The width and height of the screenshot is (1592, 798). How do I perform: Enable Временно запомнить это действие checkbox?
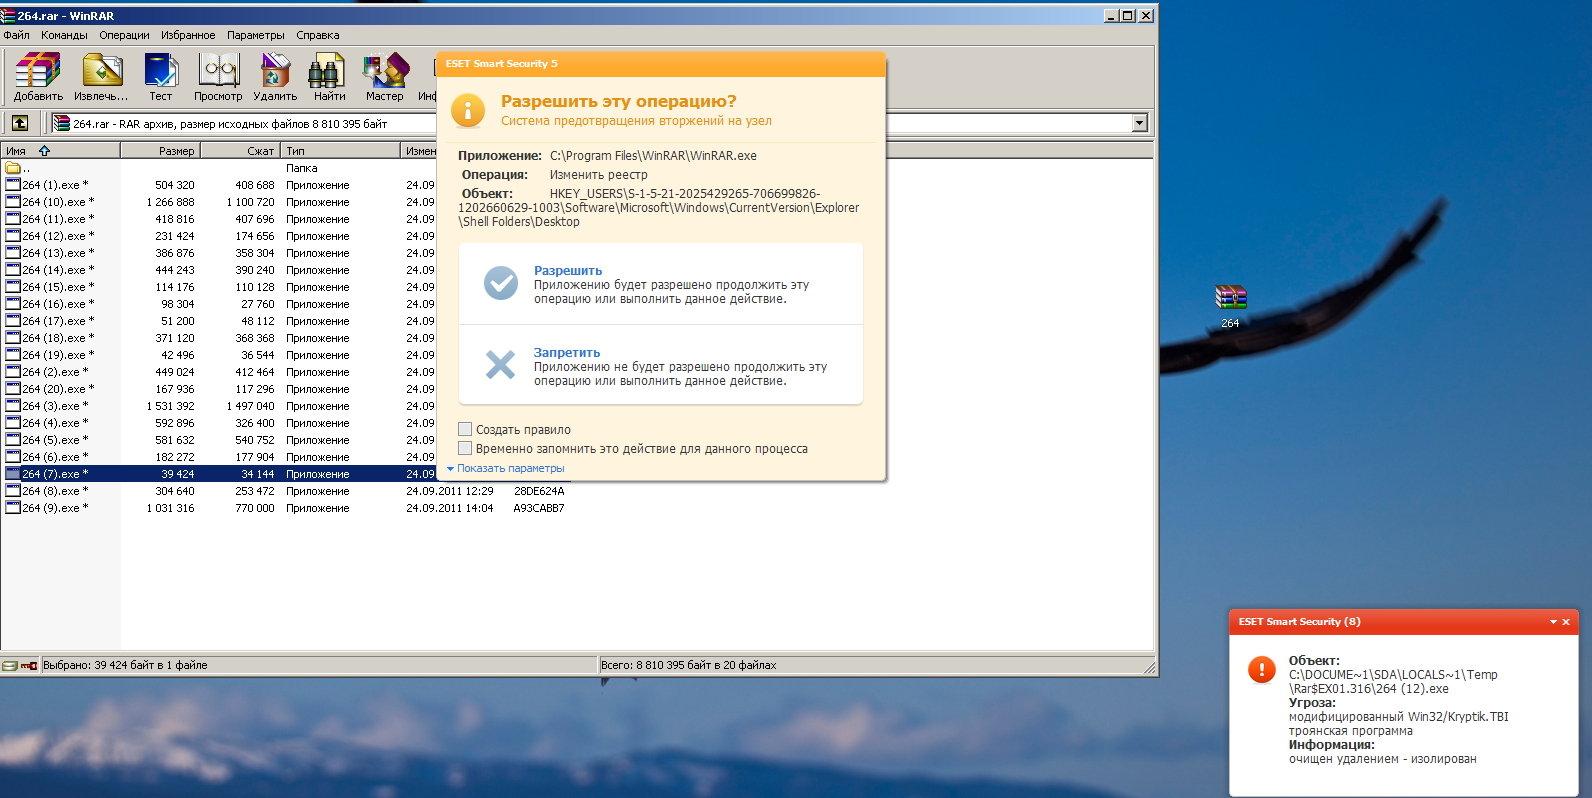[465, 448]
